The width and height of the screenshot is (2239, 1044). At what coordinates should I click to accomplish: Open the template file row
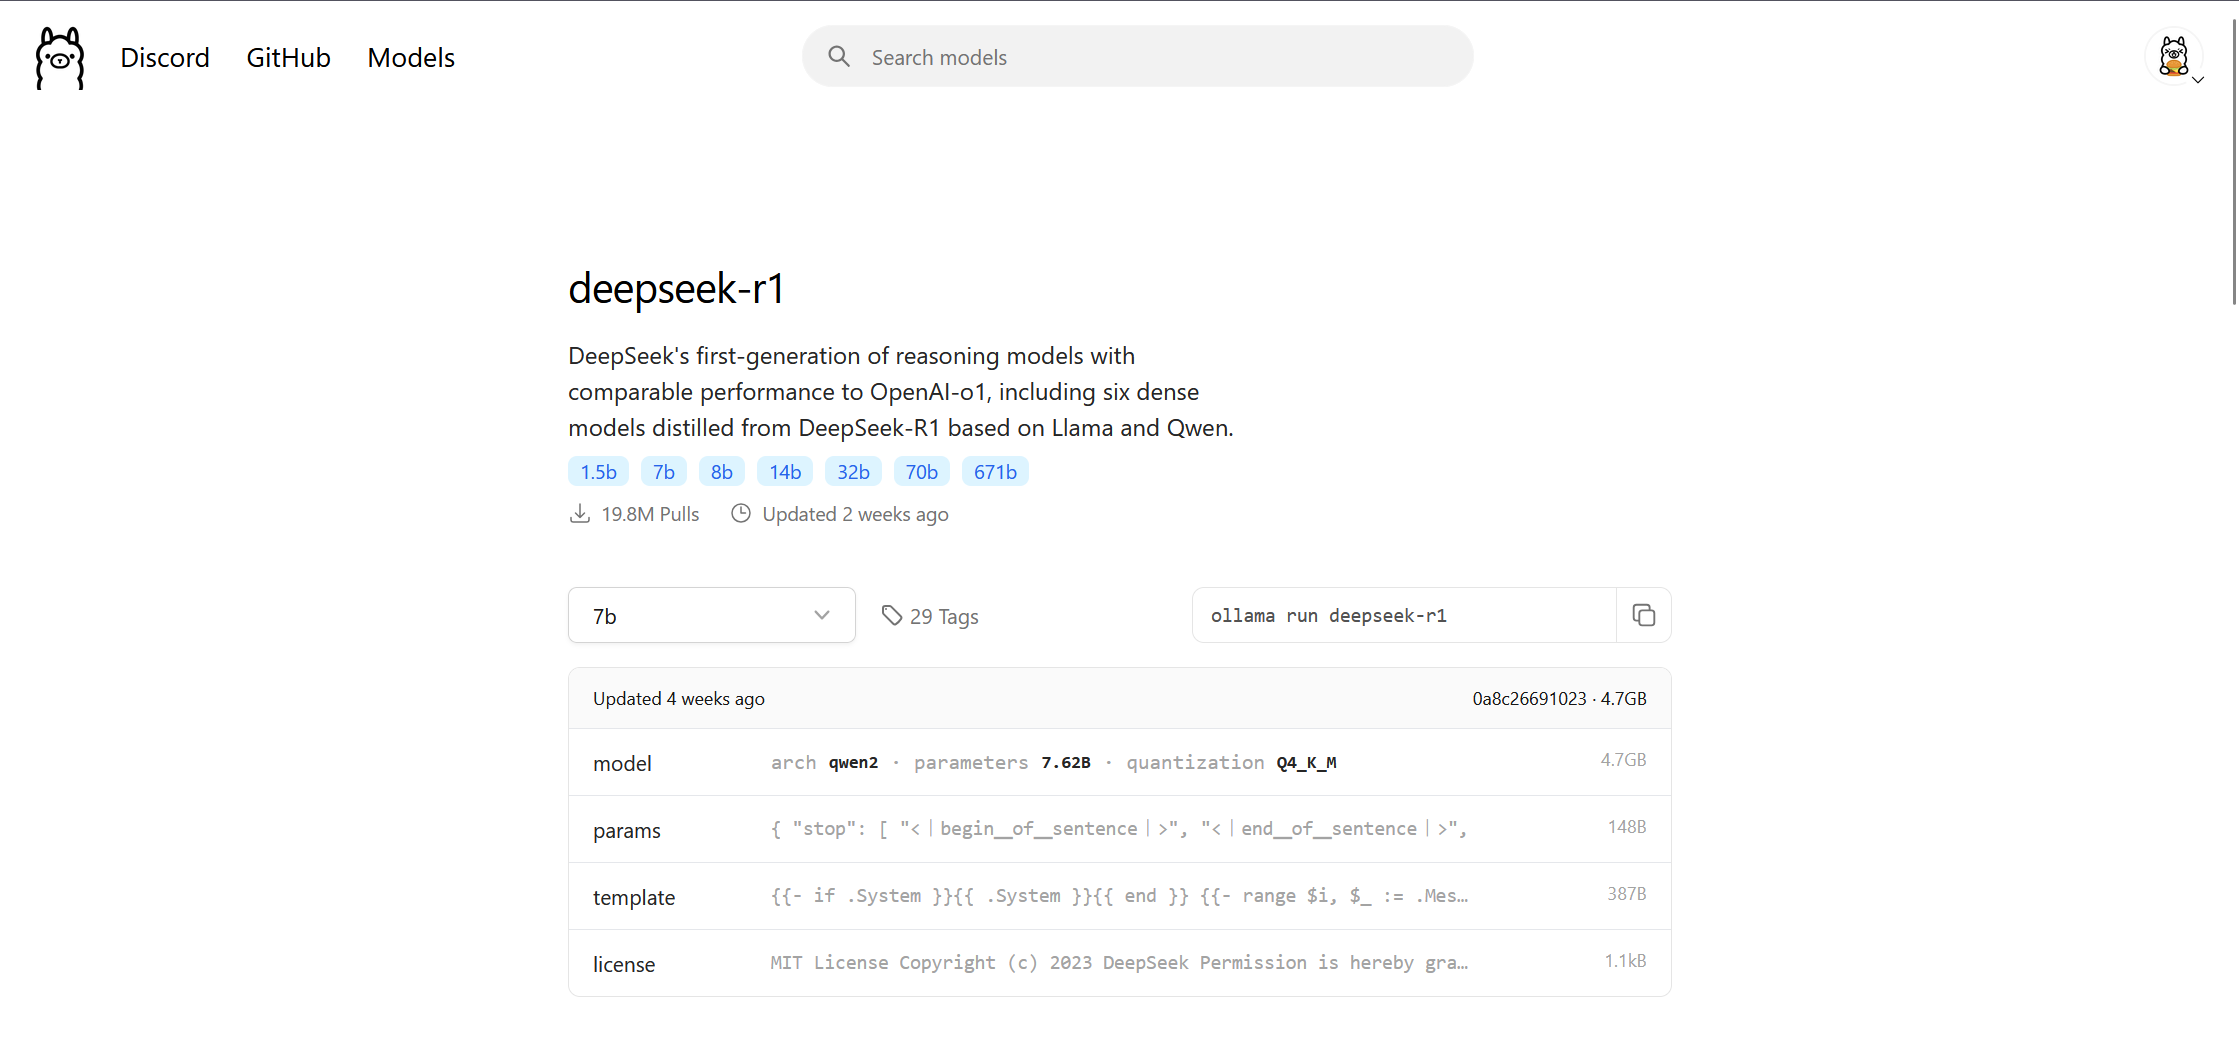tap(1119, 896)
